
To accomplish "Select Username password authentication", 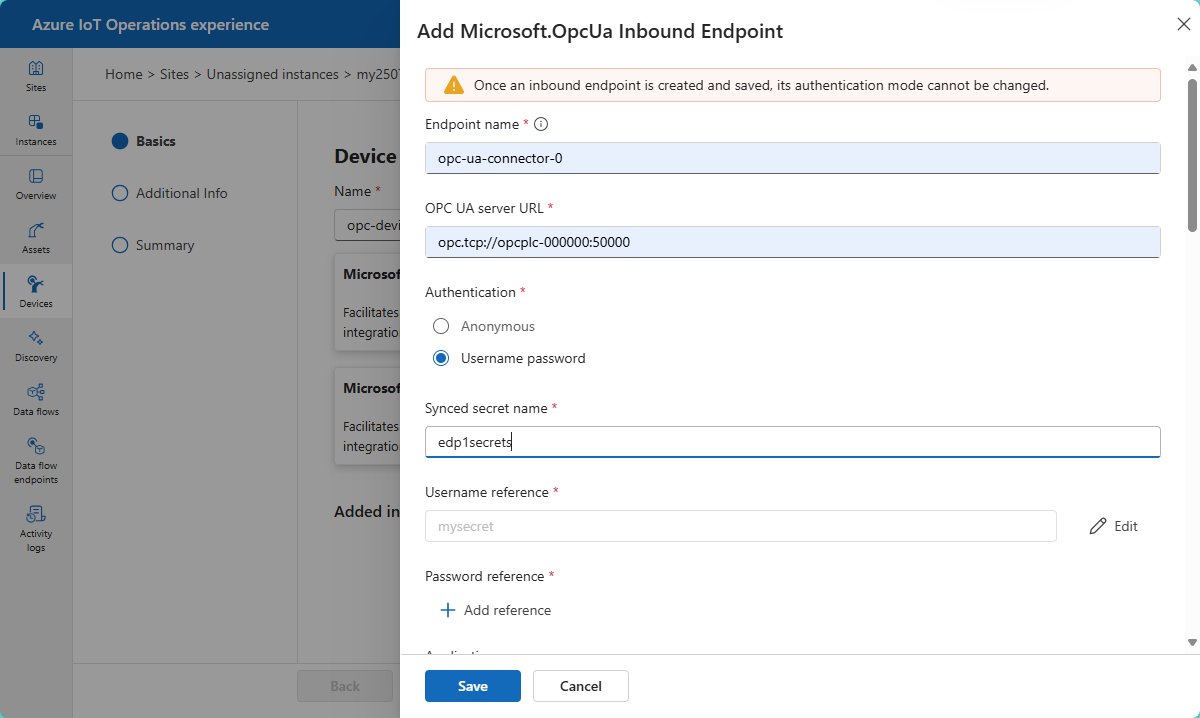I will click(441, 358).
